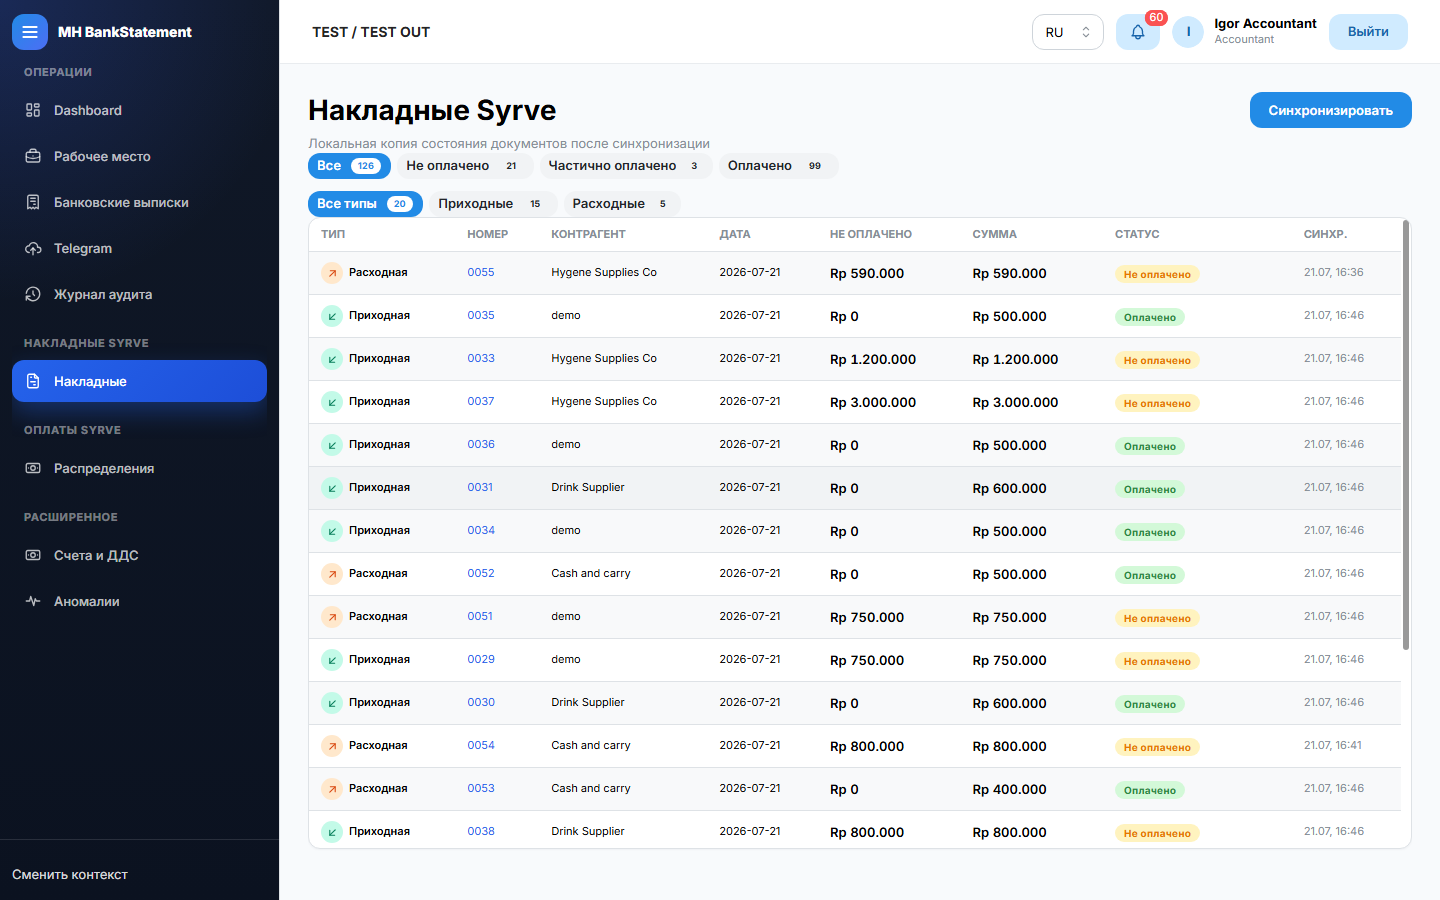The width and height of the screenshot is (1440, 900).
Task: Select the Все status filter tab
Action: tap(349, 166)
